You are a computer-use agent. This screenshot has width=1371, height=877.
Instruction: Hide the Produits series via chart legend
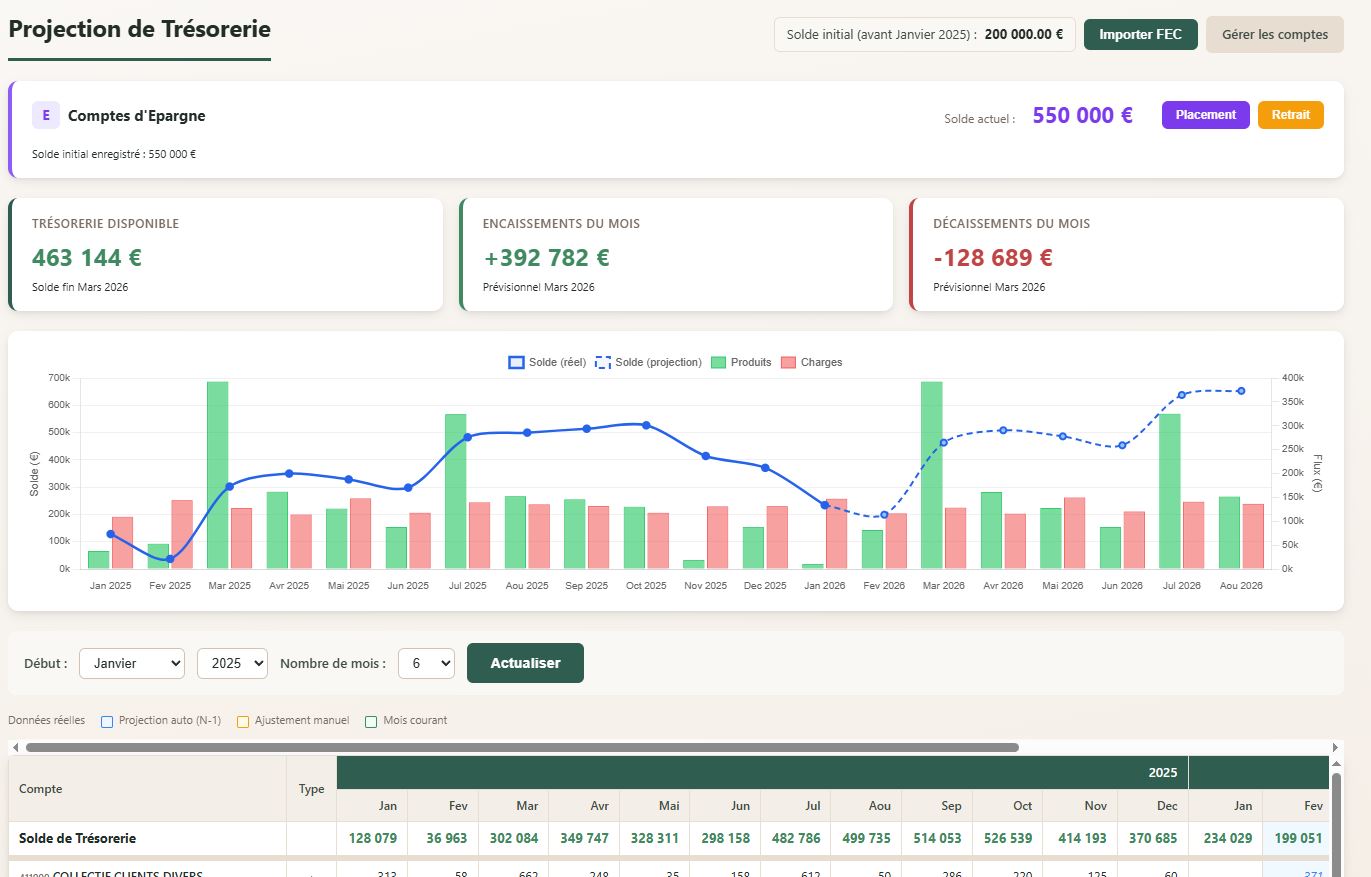(x=741, y=362)
